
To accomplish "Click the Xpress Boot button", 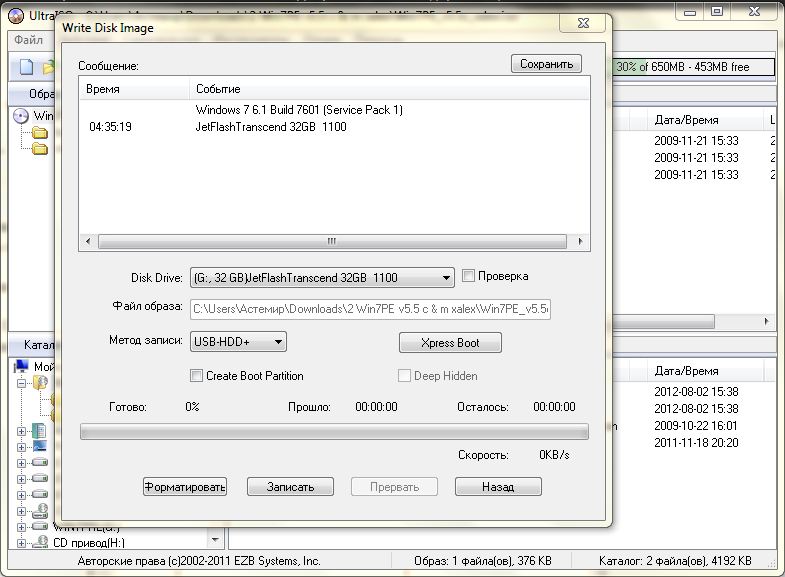I will (450, 343).
